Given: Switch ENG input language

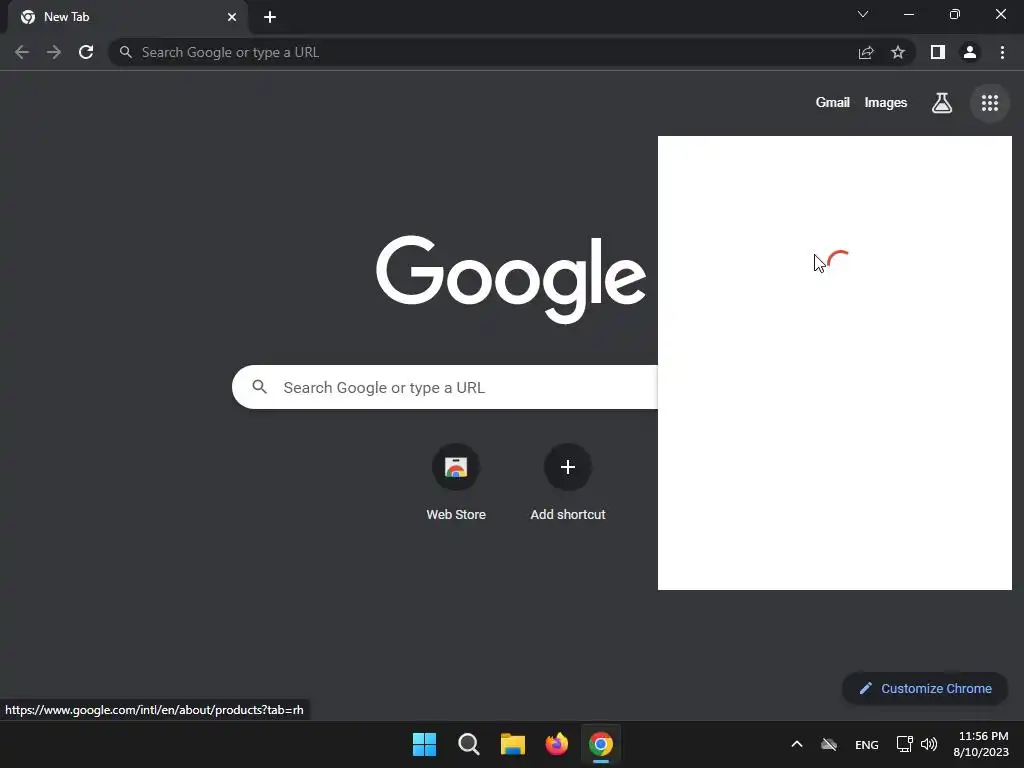Looking at the screenshot, I should [867, 744].
